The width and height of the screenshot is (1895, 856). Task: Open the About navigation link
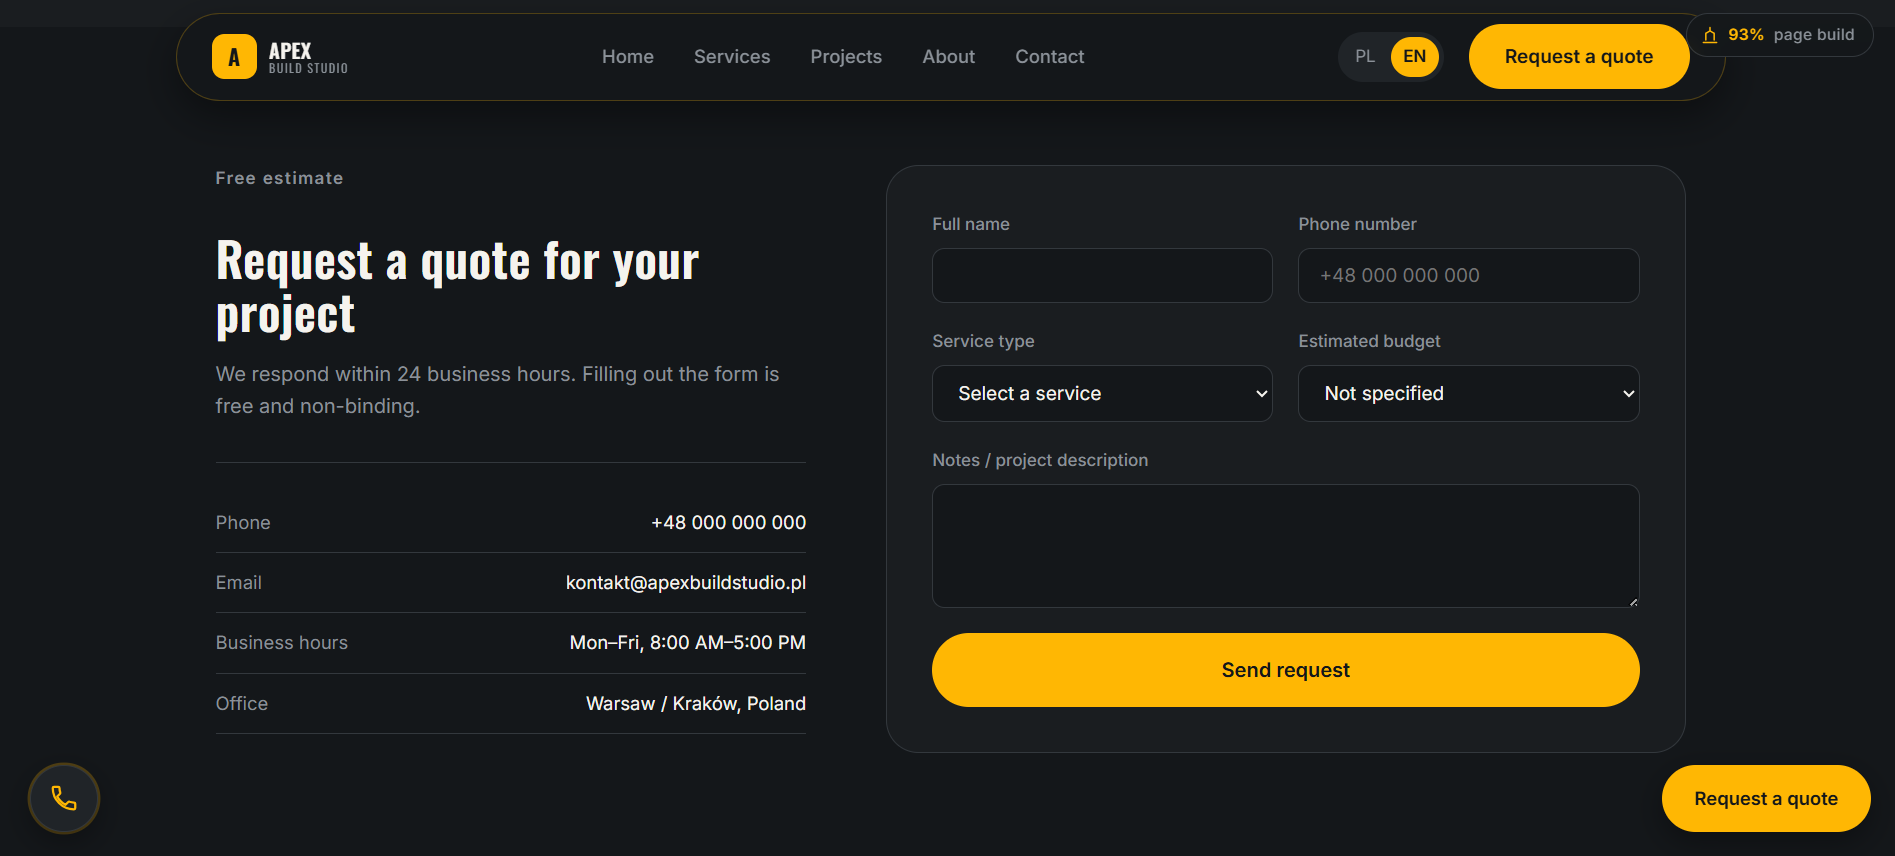pos(948,57)
